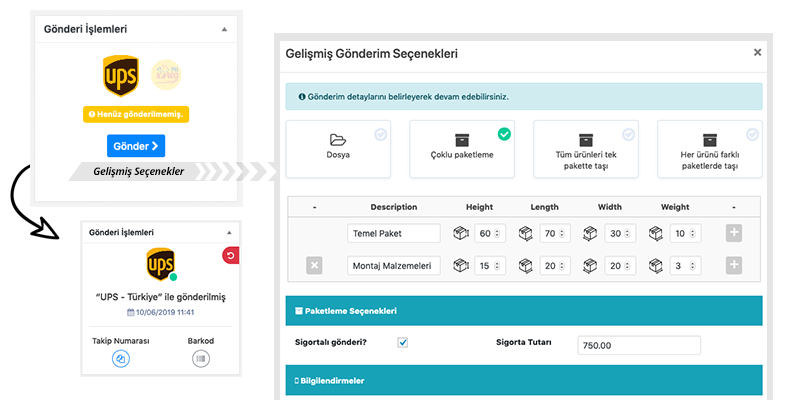The height and width of the screenshot is (400, 800).
Task: Click the Çoklu paketleme box icon
Action: pos(462,140)
